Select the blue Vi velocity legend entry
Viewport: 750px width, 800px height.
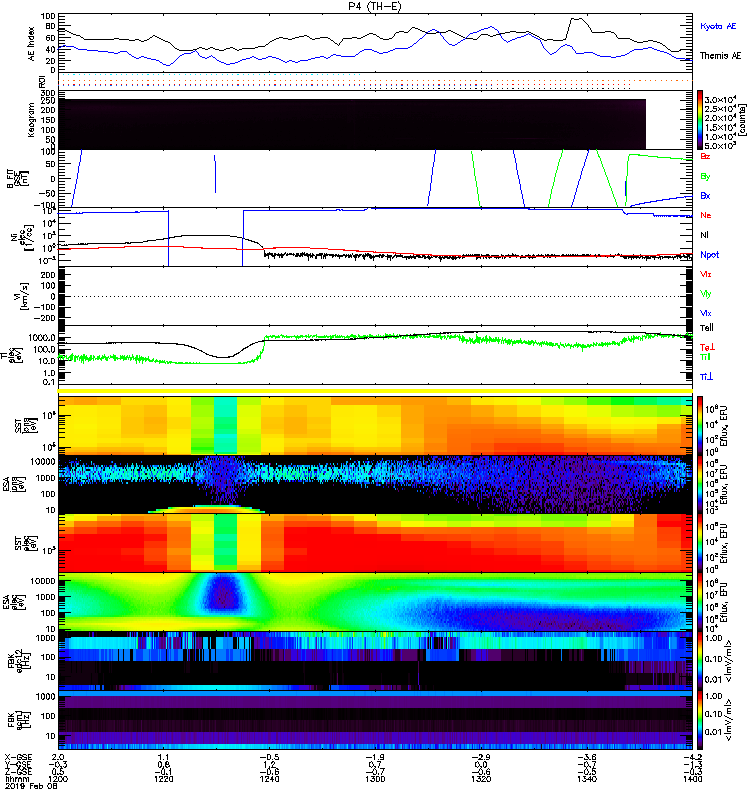[x=705, y=314]
